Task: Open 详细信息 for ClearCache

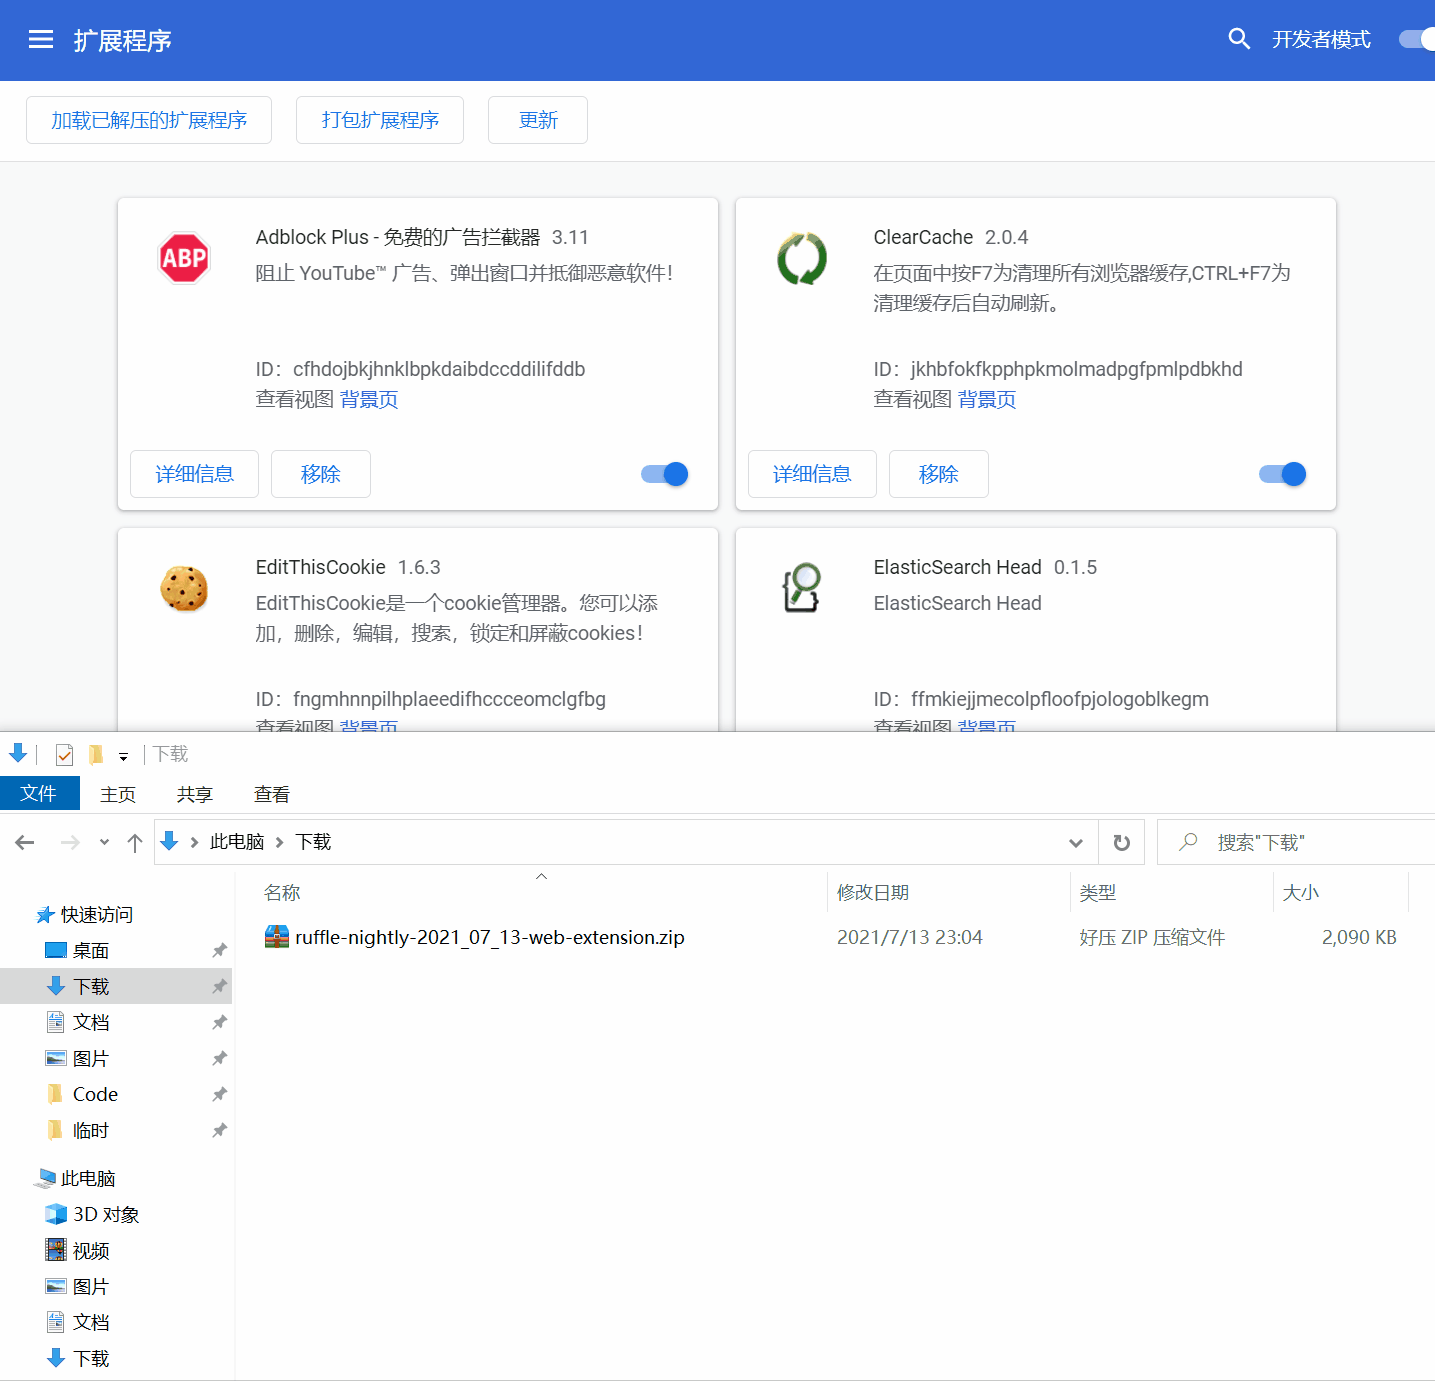Action: [813, 474]
